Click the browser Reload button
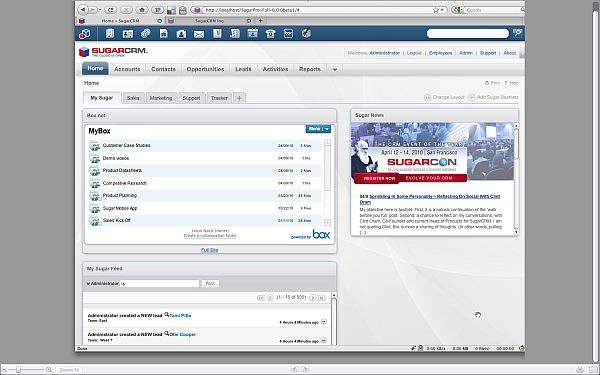600x375 pixels. tap(111, 10)
